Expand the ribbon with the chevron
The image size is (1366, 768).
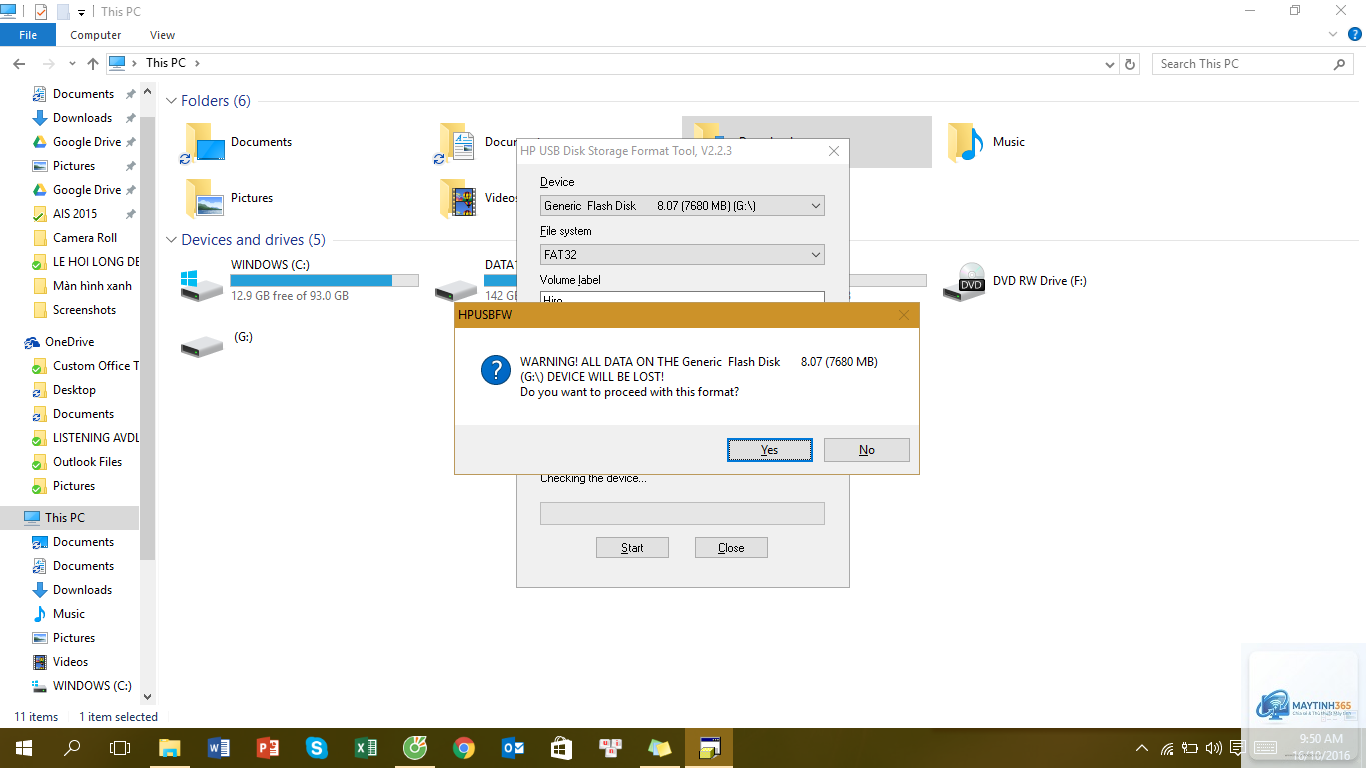1332,34
